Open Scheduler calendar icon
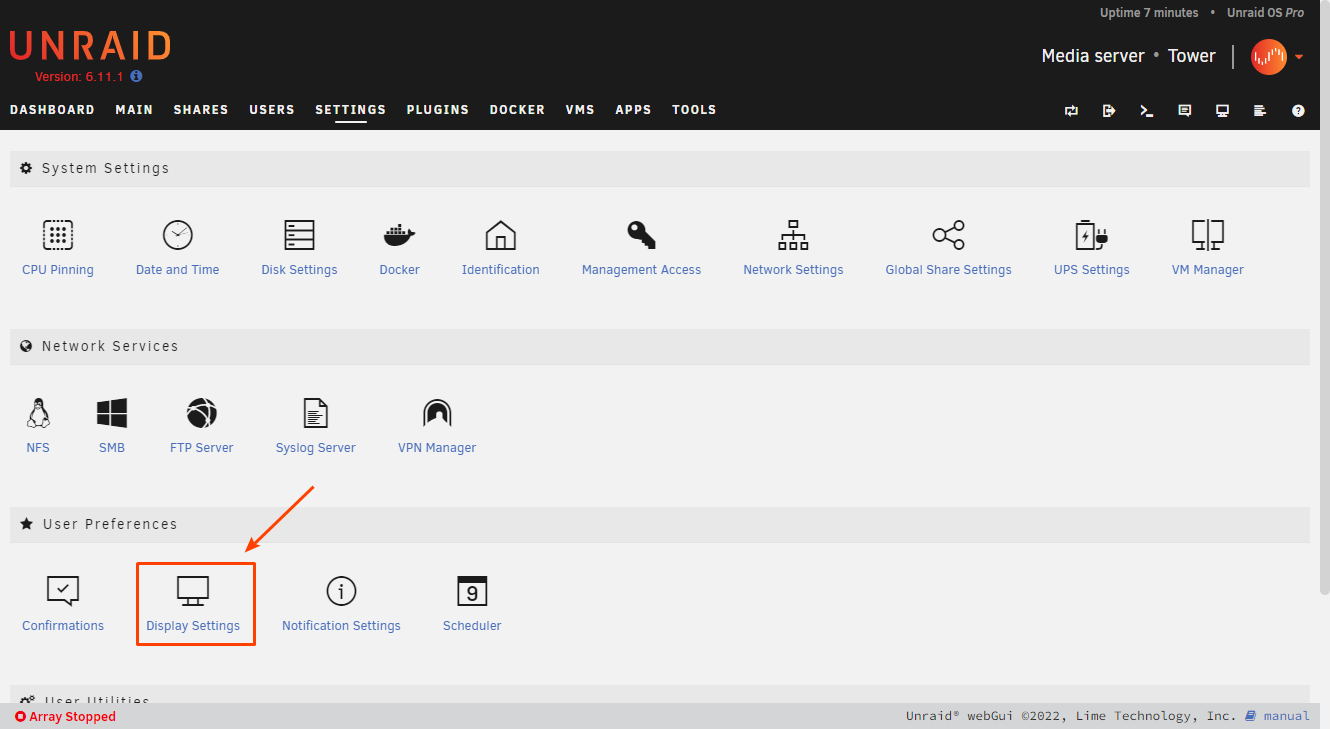1330x729 pixels. point(472,591)
